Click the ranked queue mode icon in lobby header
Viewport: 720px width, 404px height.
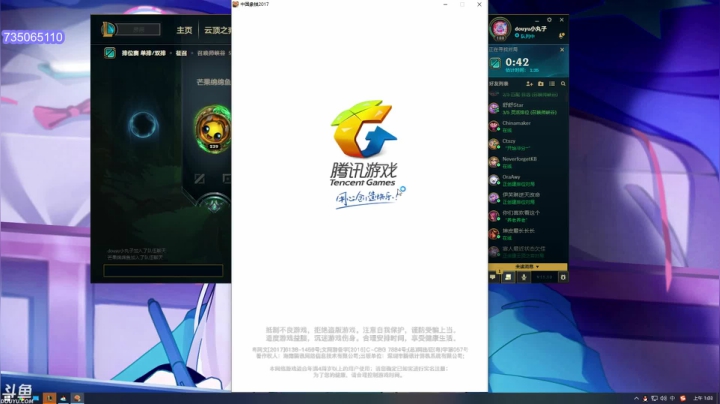coord(110,53)
